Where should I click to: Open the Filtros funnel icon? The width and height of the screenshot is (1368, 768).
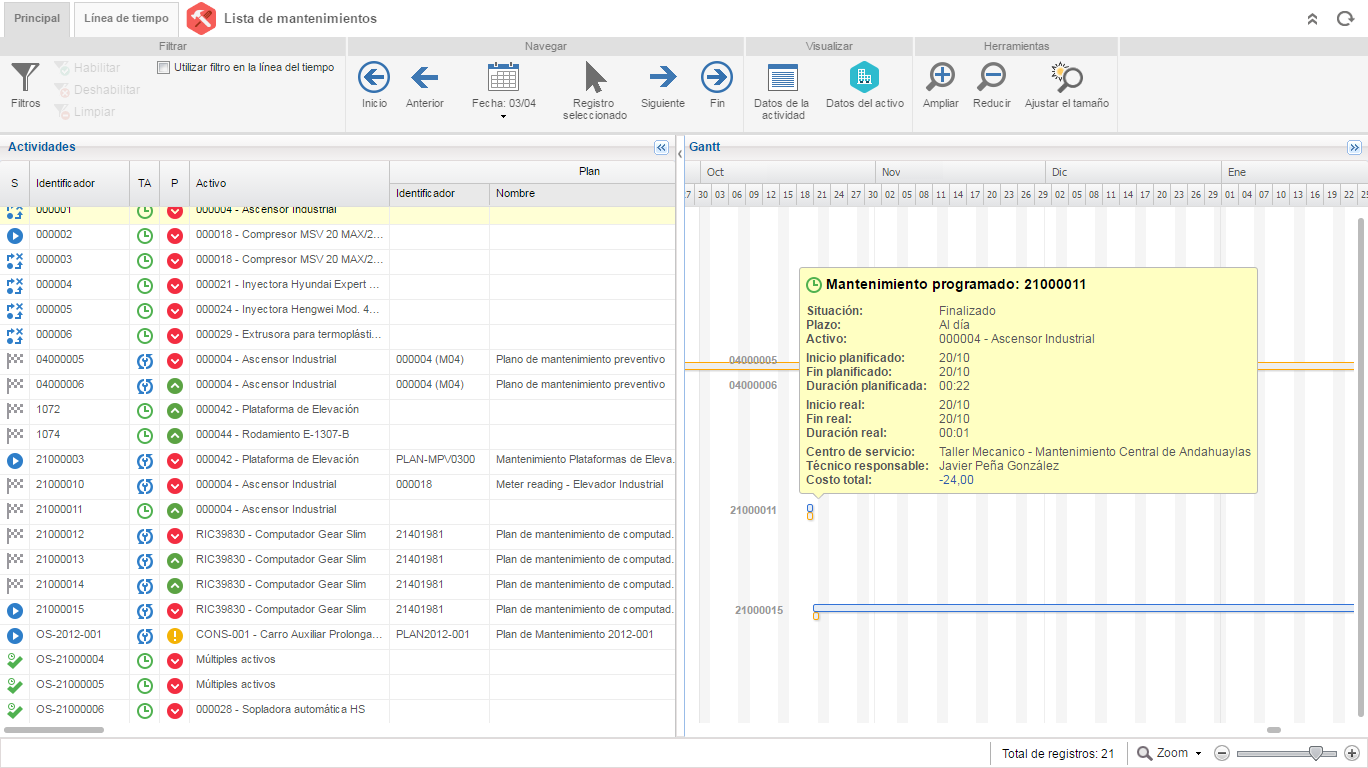[x=25, y=78]
